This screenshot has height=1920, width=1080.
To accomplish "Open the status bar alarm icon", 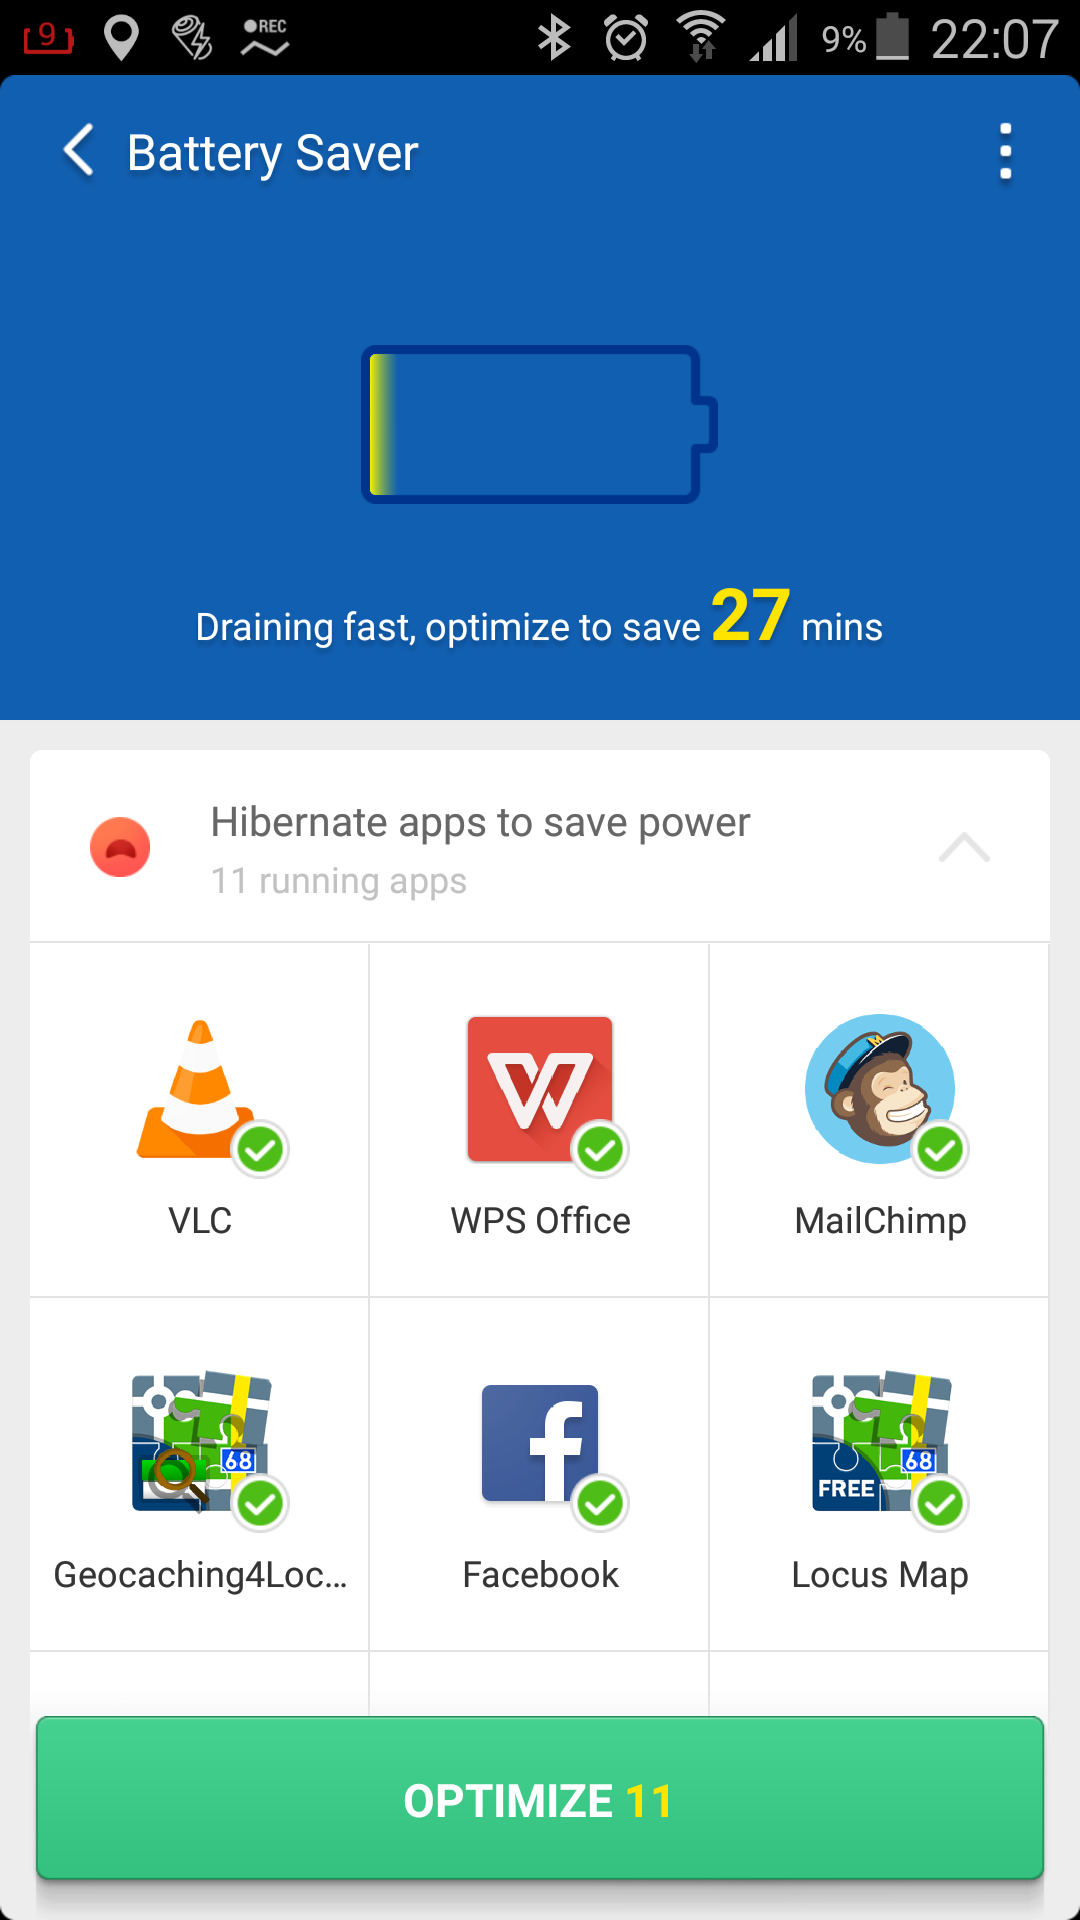I will (x=626, y=38).
